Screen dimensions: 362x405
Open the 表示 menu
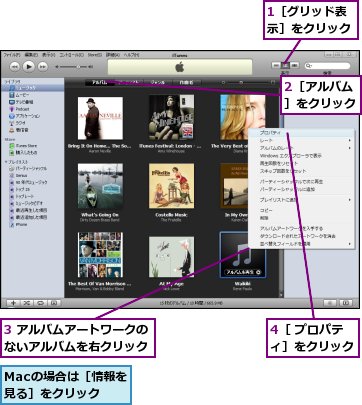[48, 55]
